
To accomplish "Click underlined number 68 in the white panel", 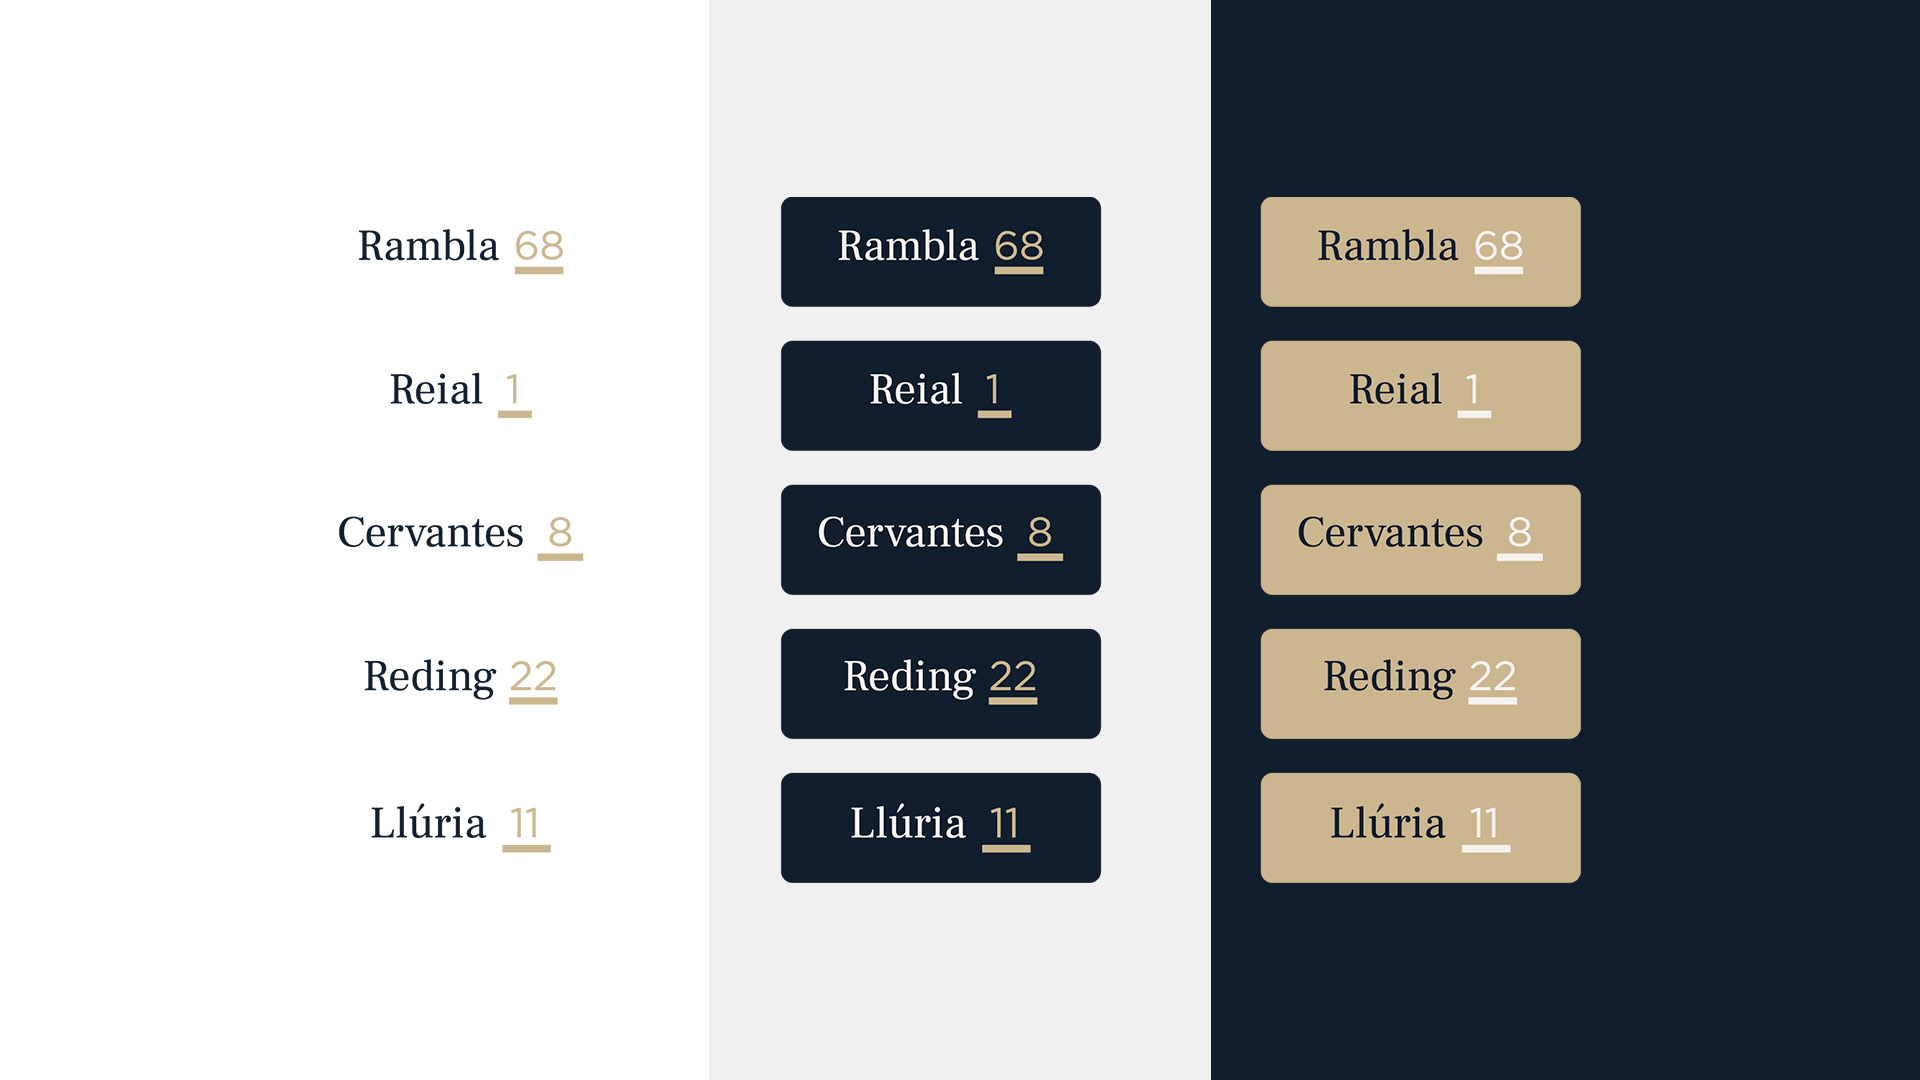I will [x=539, y=247].
